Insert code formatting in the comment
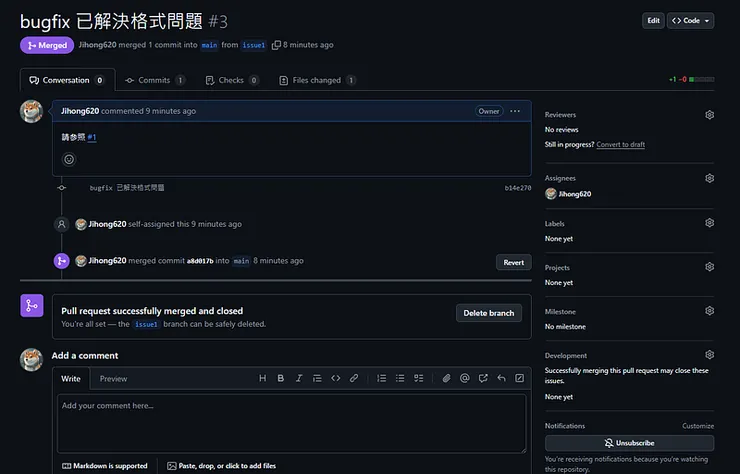This screenshot has width=740, height=474. 336,378
